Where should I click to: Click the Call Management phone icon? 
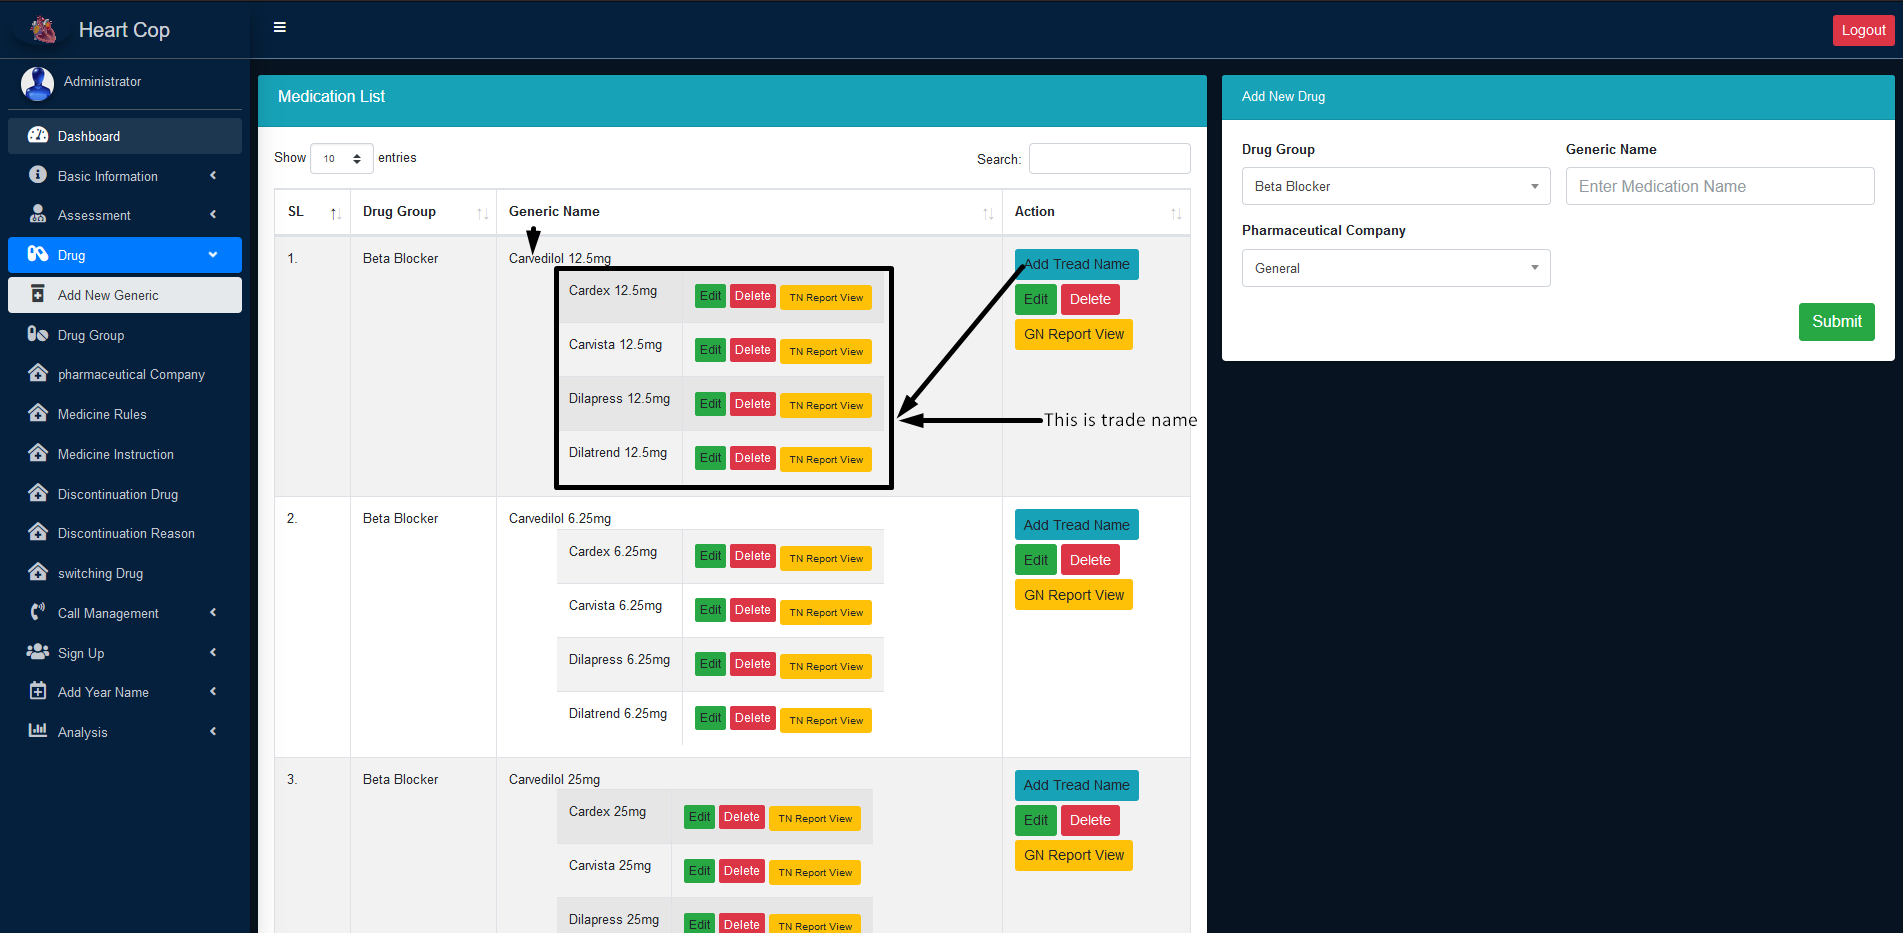click(x=38, y=612)
